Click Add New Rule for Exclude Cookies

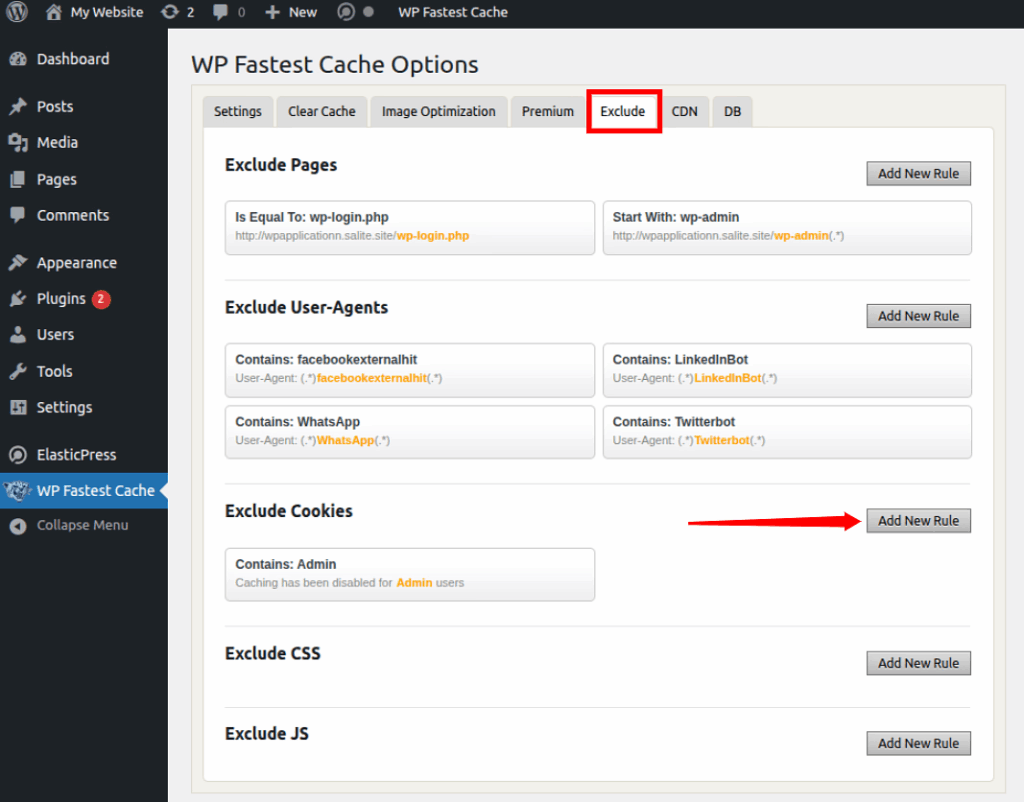coord(918,520)
